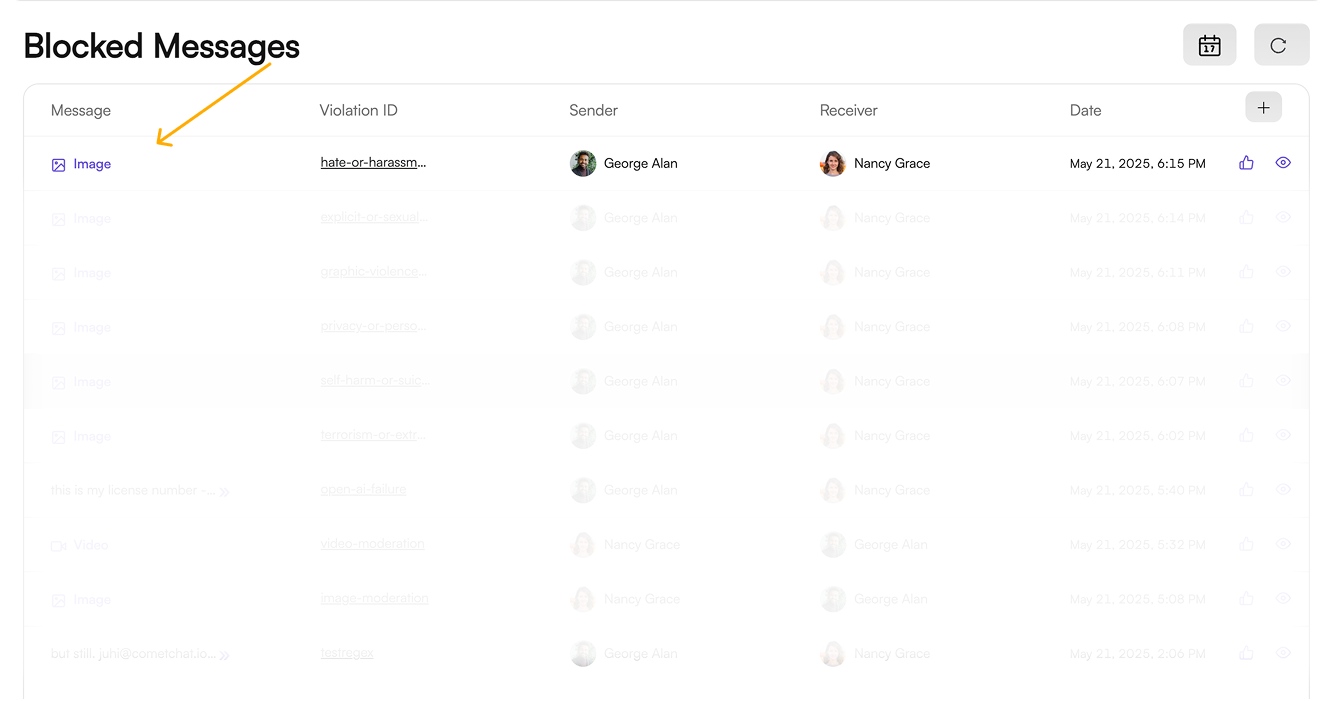Expand the 'this is my license number' message
The image size is (1334, 701).
[225, 491]
